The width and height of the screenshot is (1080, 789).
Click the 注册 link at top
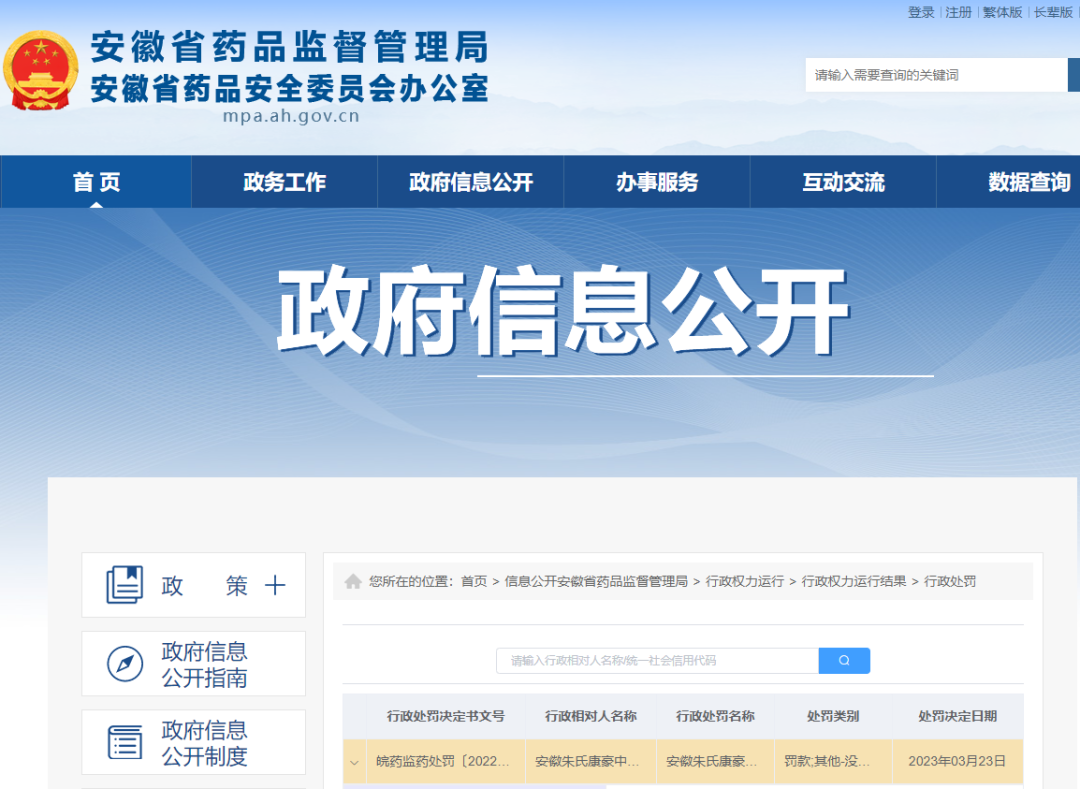pos(958,12)
